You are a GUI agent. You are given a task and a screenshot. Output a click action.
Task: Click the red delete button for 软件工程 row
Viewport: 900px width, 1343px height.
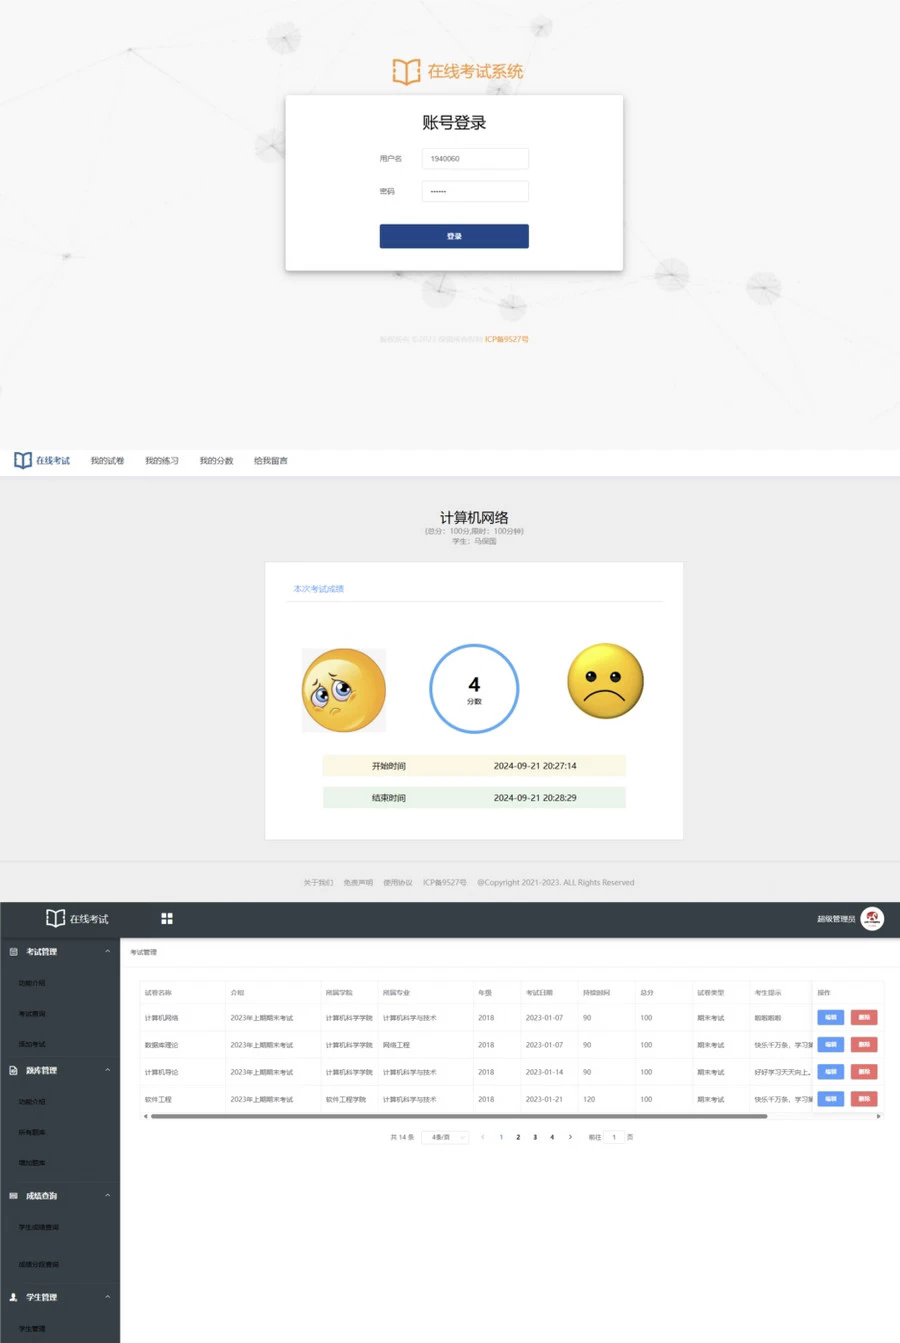864,1099
